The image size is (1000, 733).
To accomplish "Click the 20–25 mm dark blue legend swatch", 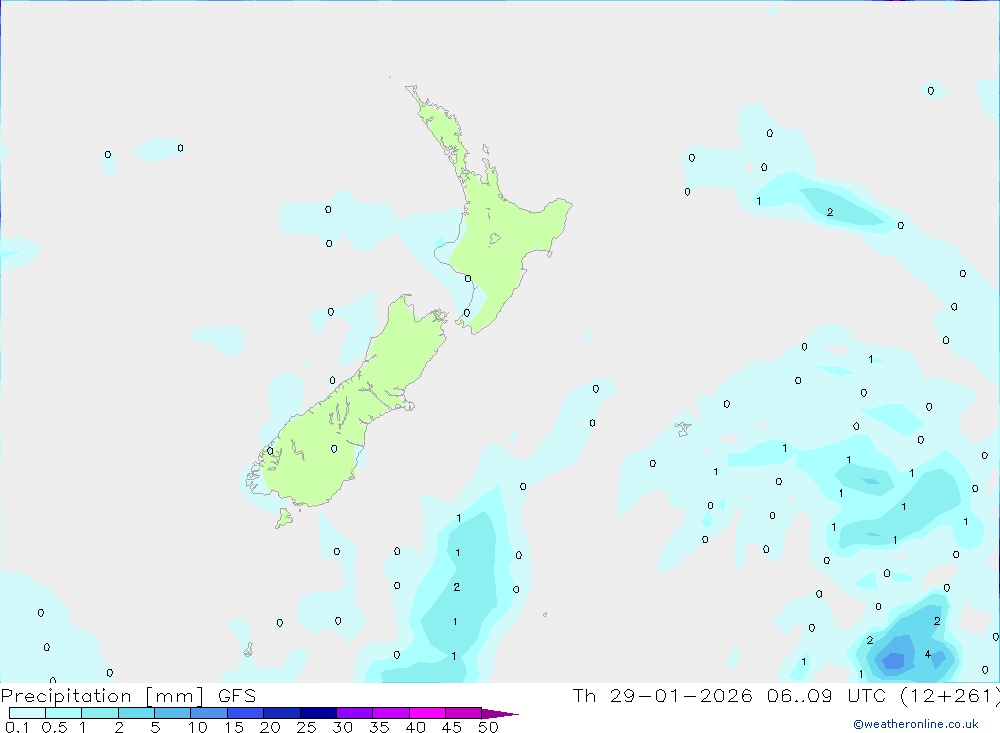I will point(282,713).
